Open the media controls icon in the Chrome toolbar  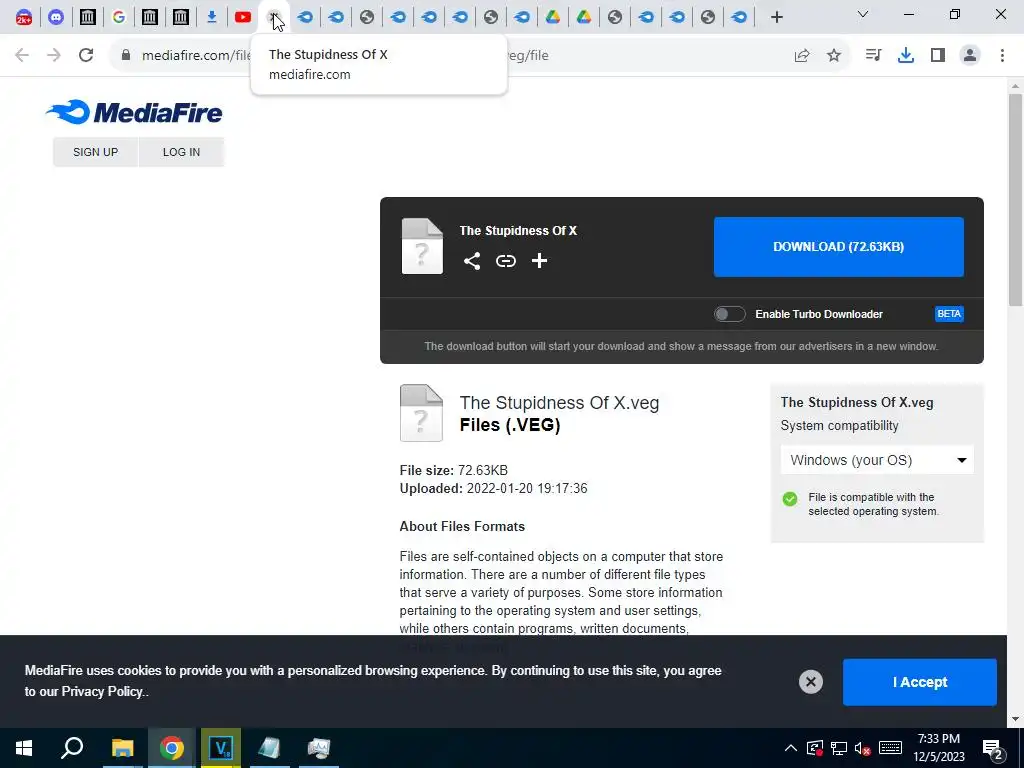point(873,56)
